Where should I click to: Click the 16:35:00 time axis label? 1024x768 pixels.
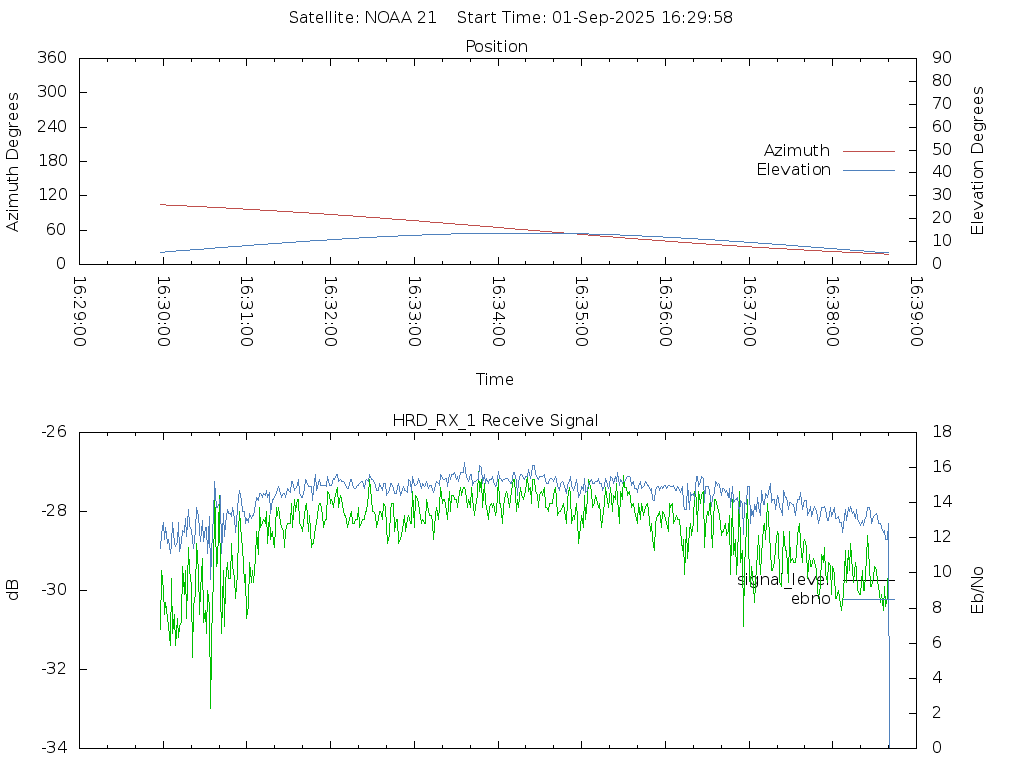581,312
